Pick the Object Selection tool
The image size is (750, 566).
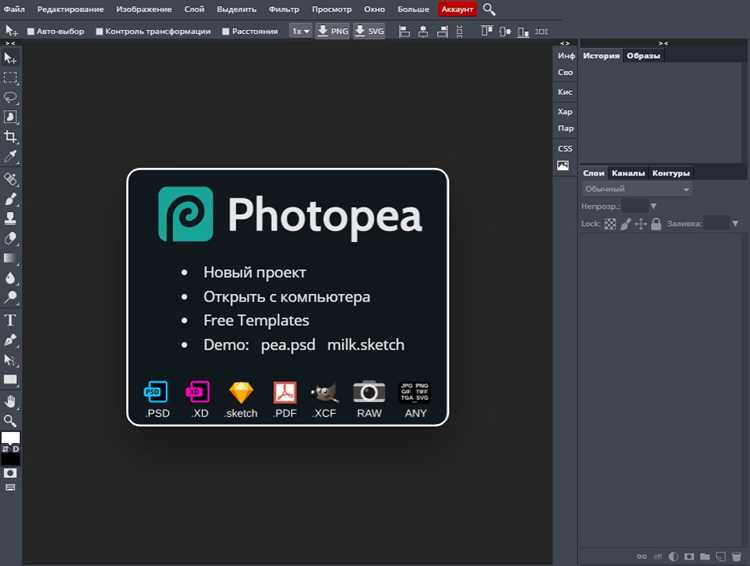click(x=10, y=117)
